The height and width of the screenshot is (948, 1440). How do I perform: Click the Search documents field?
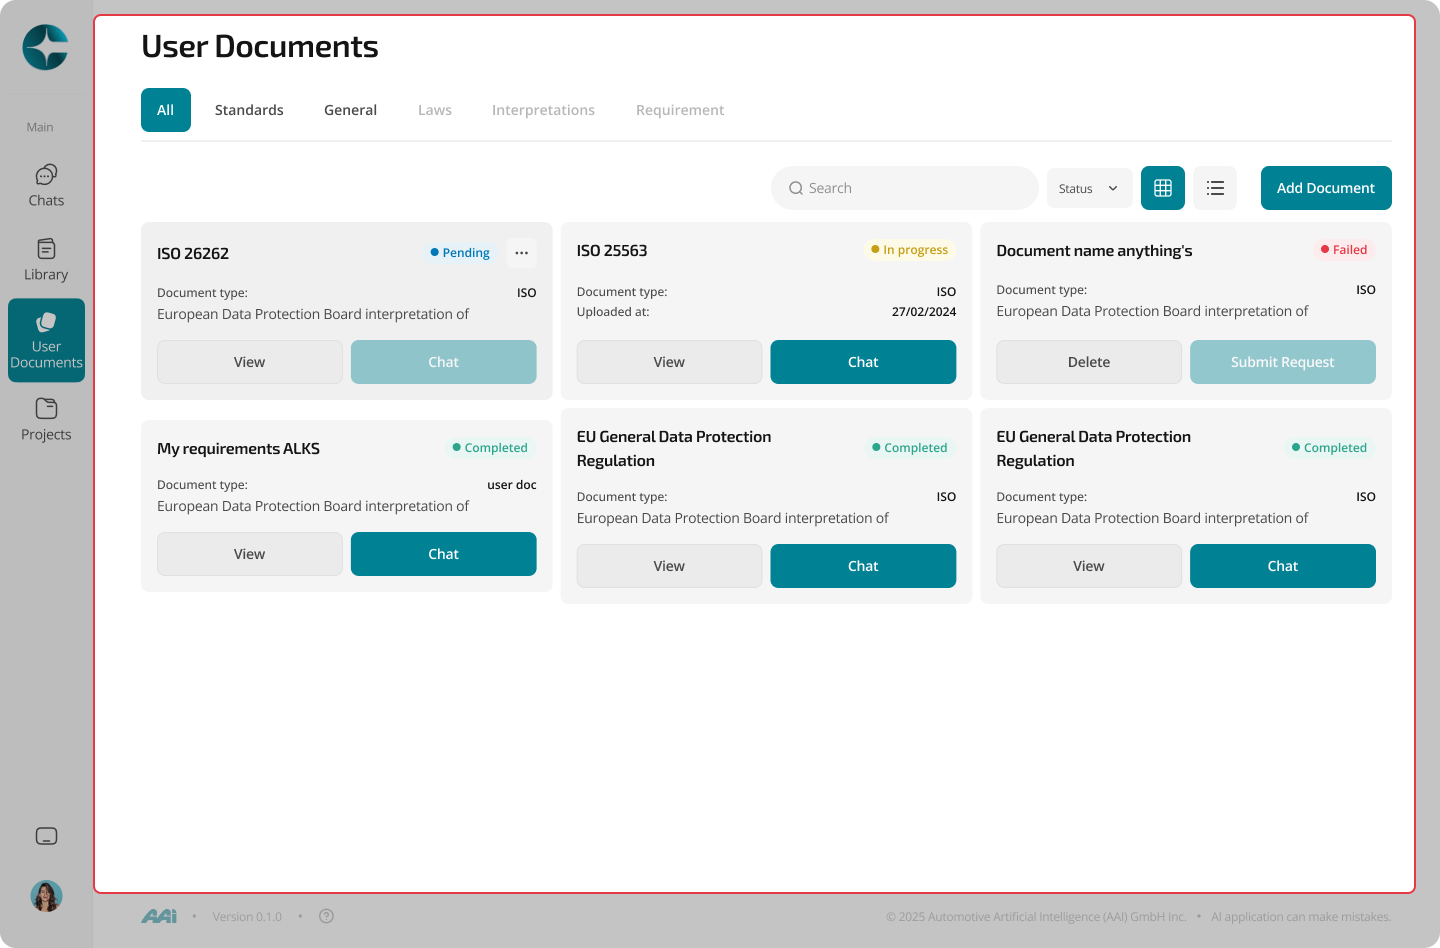click(x=904, y=188)
